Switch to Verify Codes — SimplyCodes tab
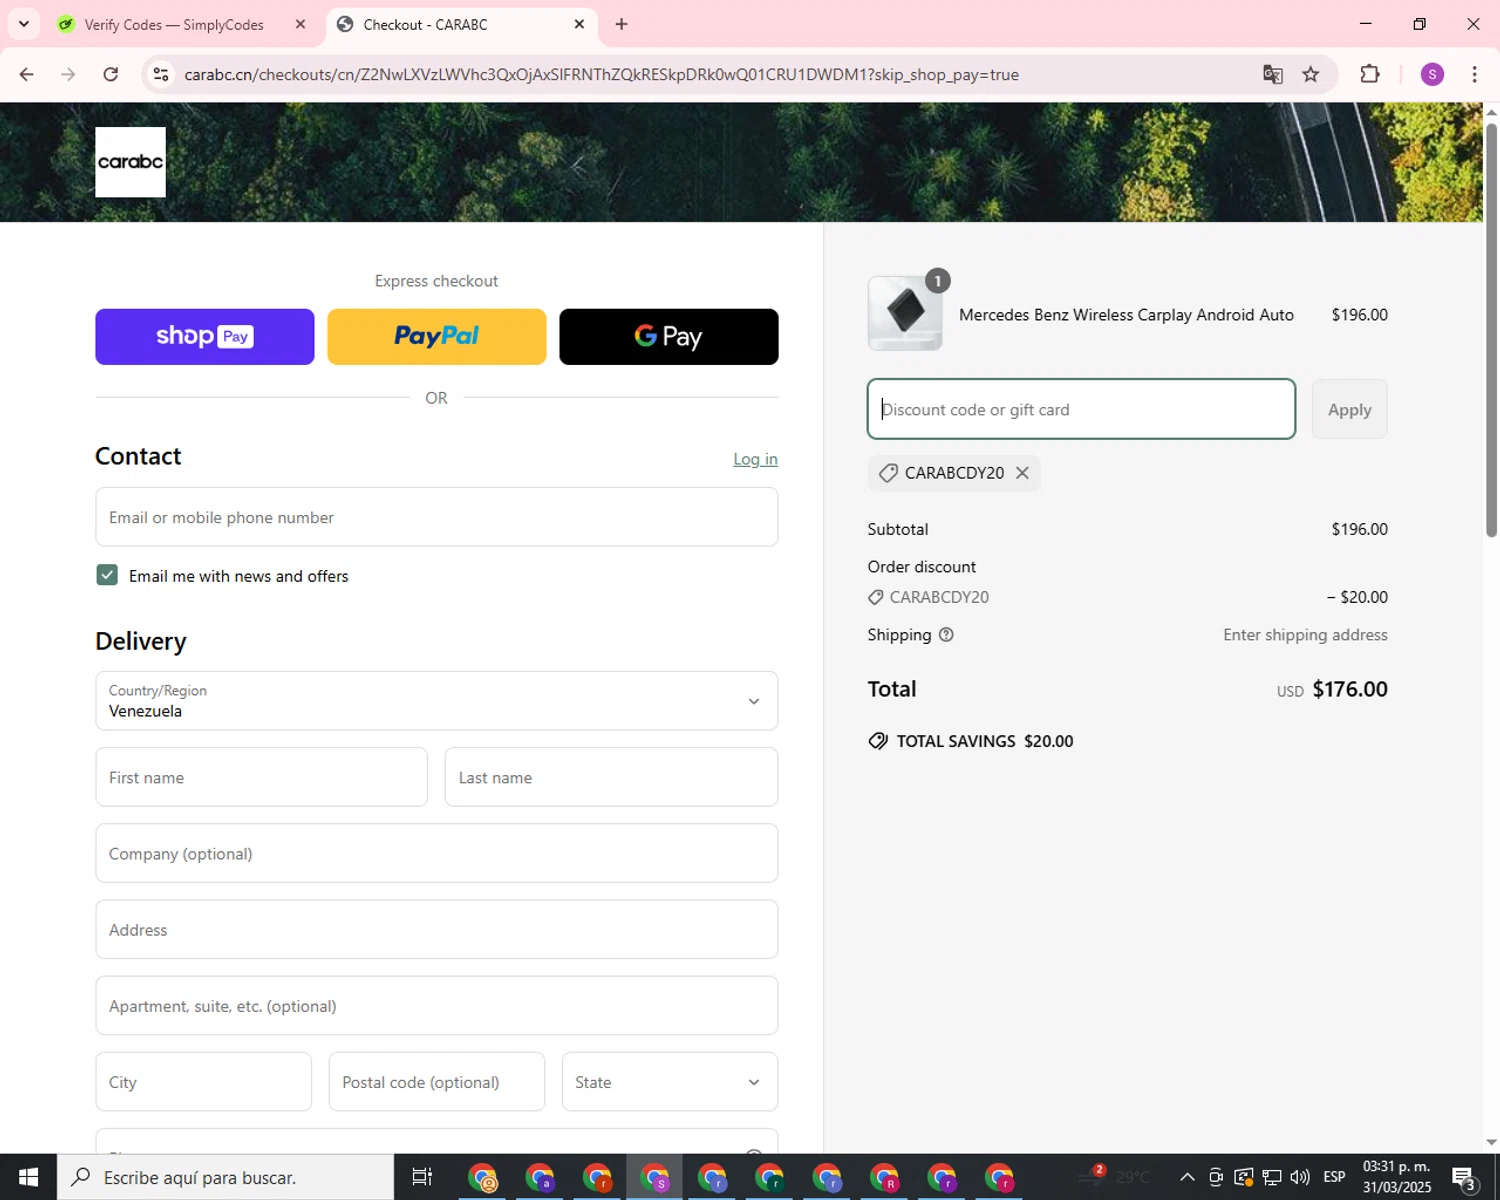 click(x=174, y=24)
